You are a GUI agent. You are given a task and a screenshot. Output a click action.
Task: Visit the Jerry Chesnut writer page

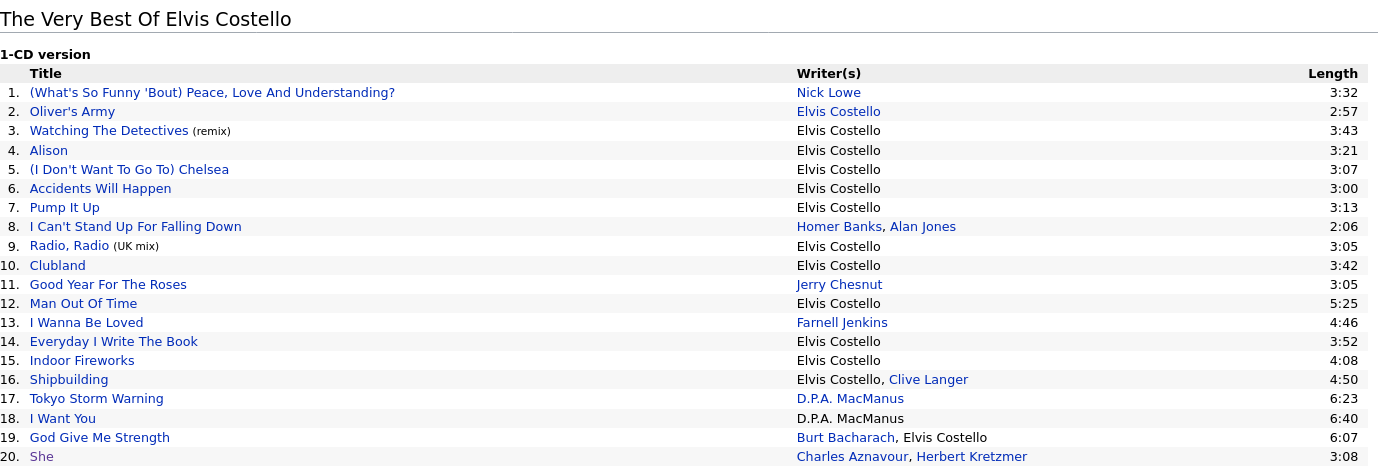point(839,285)
